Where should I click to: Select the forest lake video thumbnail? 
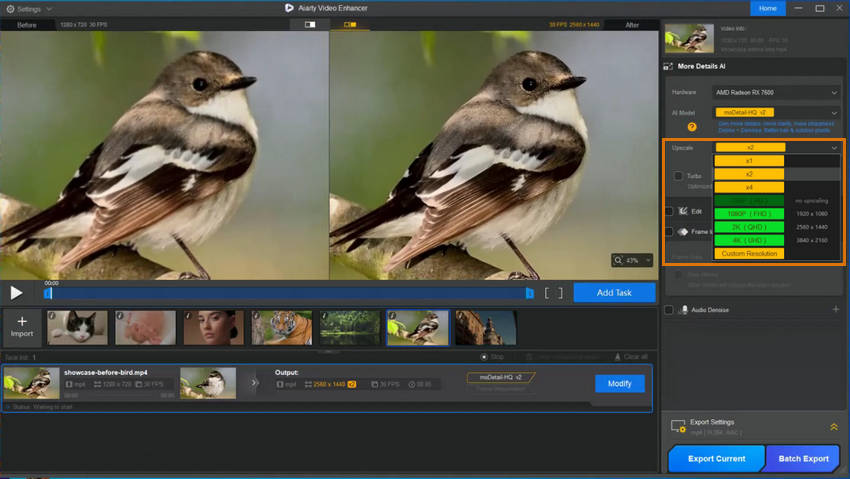pos(350,328)
